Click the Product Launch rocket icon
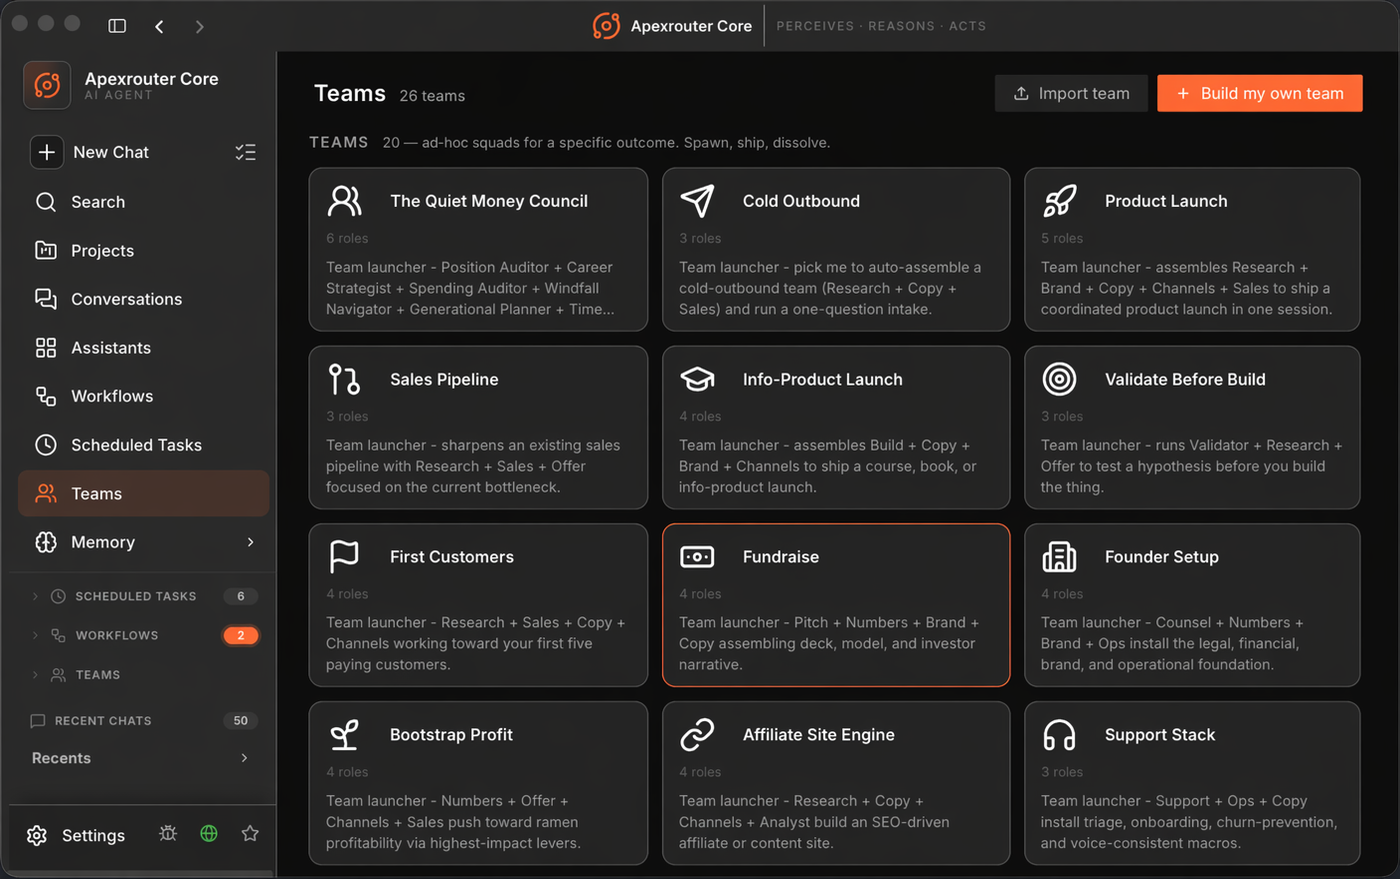Viewport: 1400px width, 879px height. (1059, 201)
